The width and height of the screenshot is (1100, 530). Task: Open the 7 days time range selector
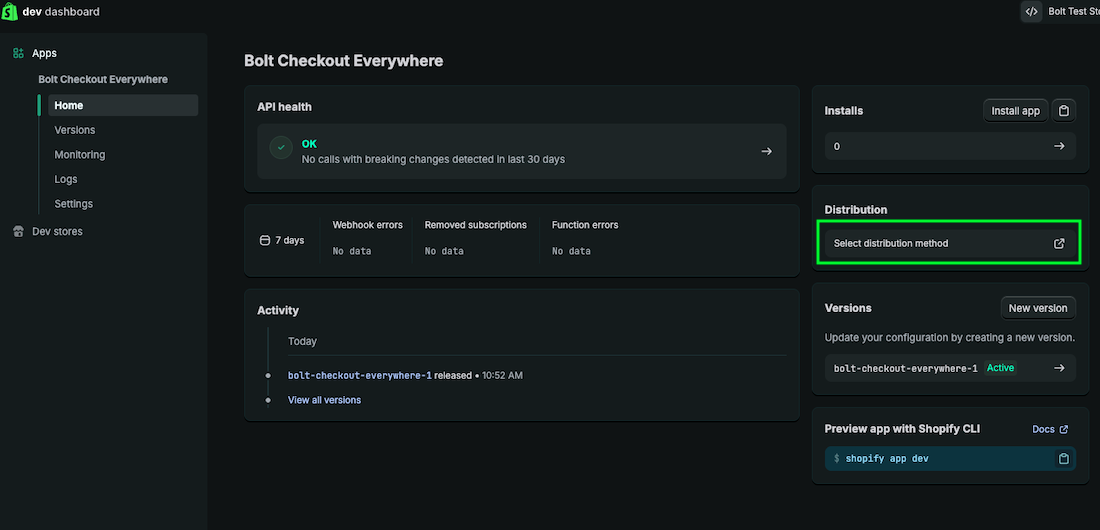282,240
